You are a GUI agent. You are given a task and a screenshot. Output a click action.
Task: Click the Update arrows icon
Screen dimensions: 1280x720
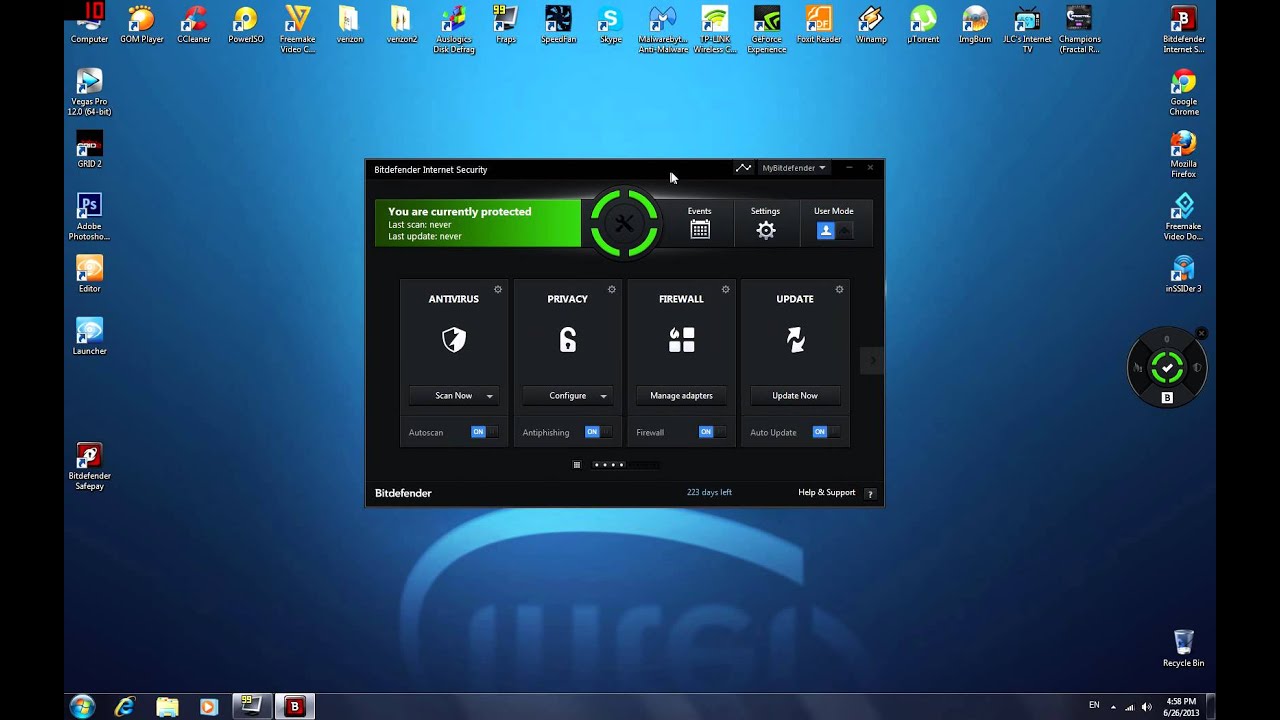795,340
